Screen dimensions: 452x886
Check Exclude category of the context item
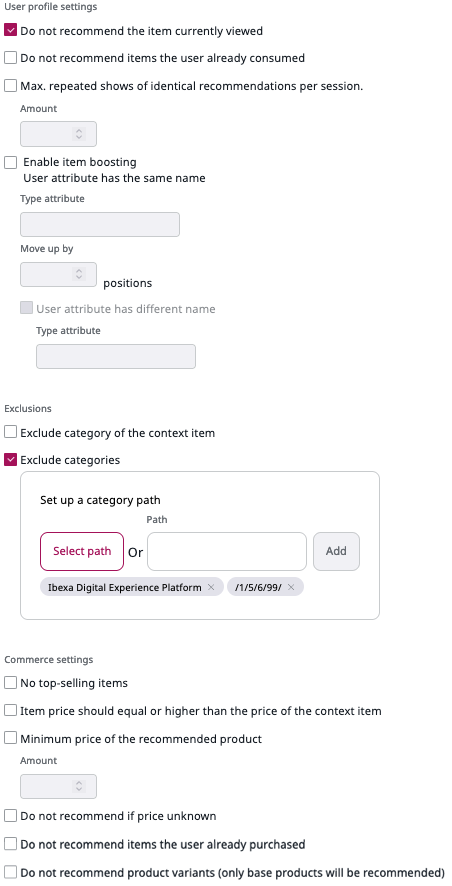(x=10, y=432)
